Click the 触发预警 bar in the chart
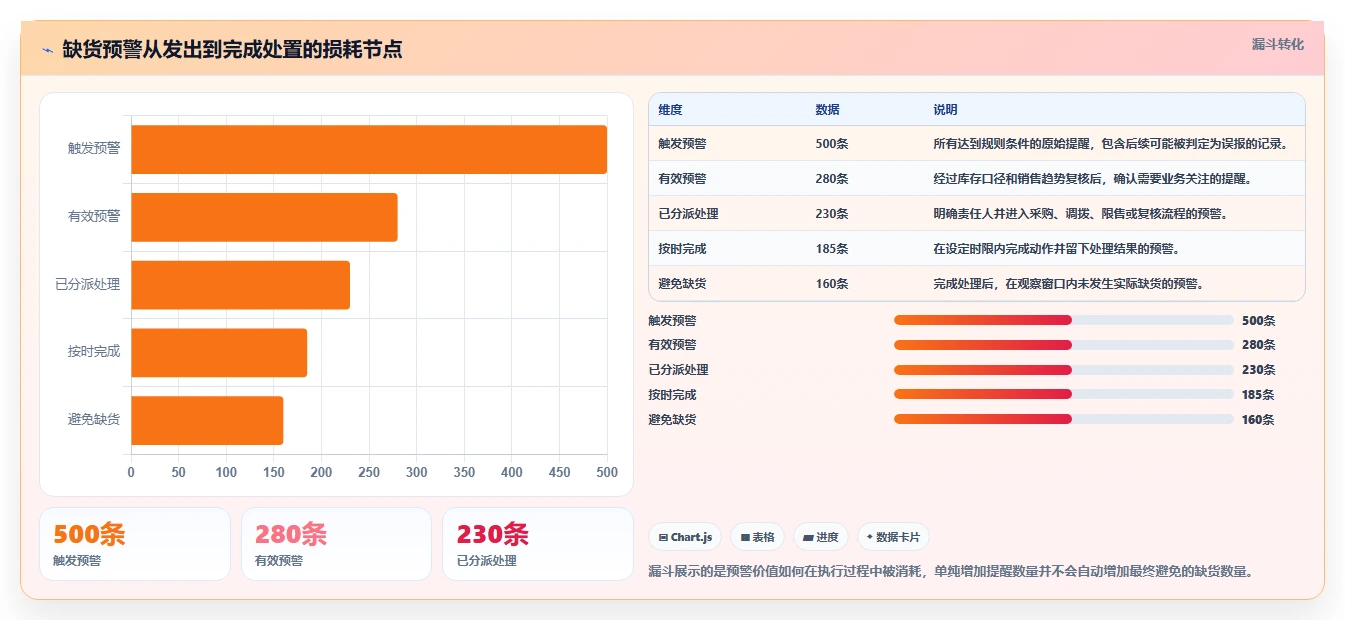Image resolution: width=1345 pixels, height=620 pixels. pos(369,149)
